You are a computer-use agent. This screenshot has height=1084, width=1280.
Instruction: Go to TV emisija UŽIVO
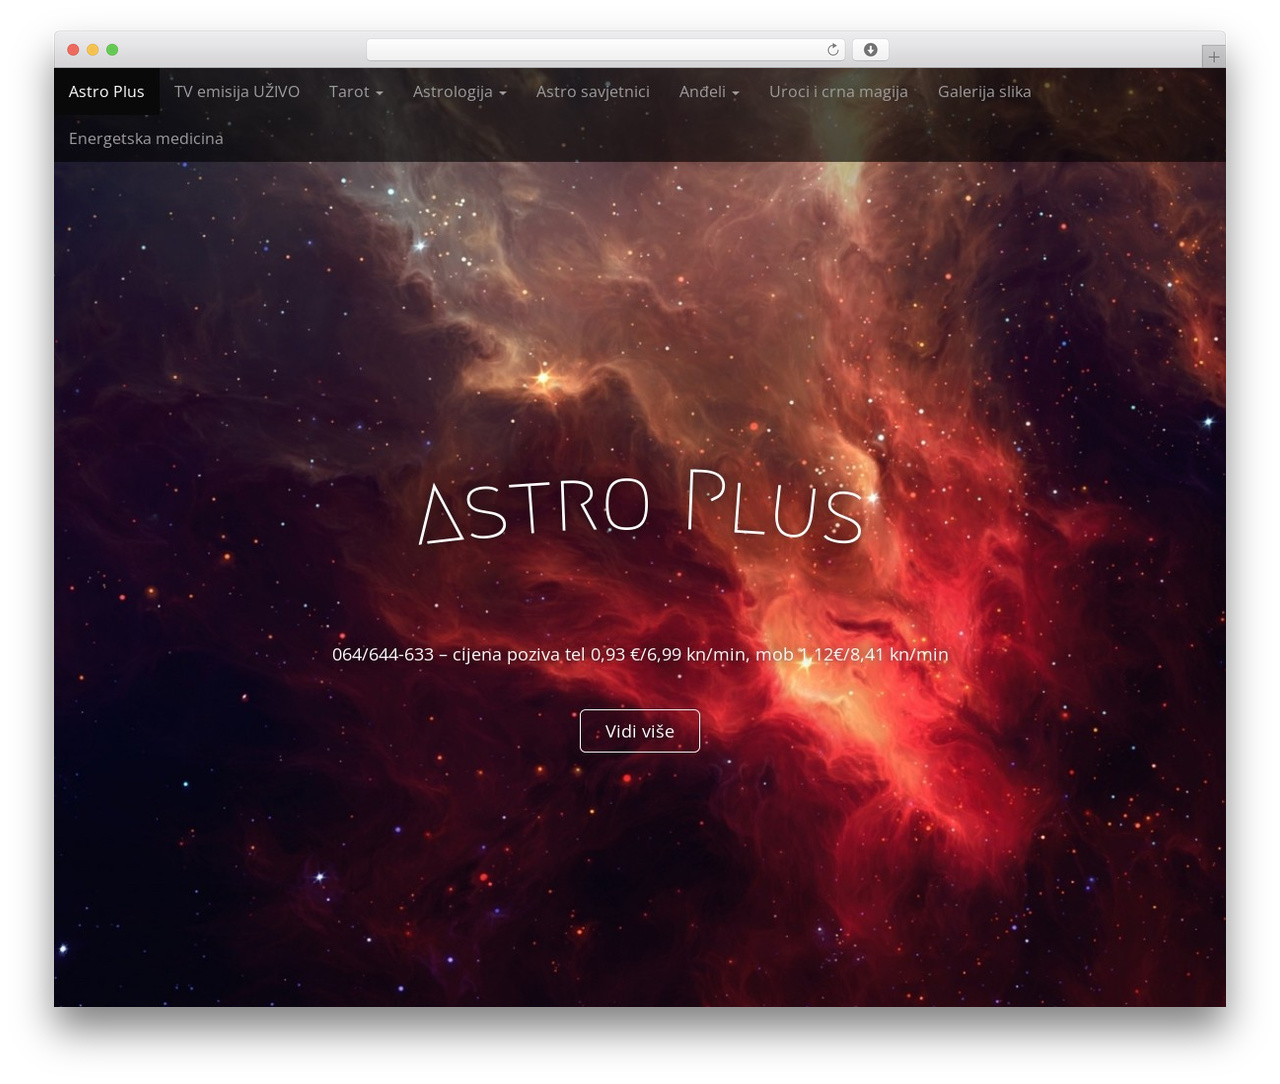click(237, 91)
